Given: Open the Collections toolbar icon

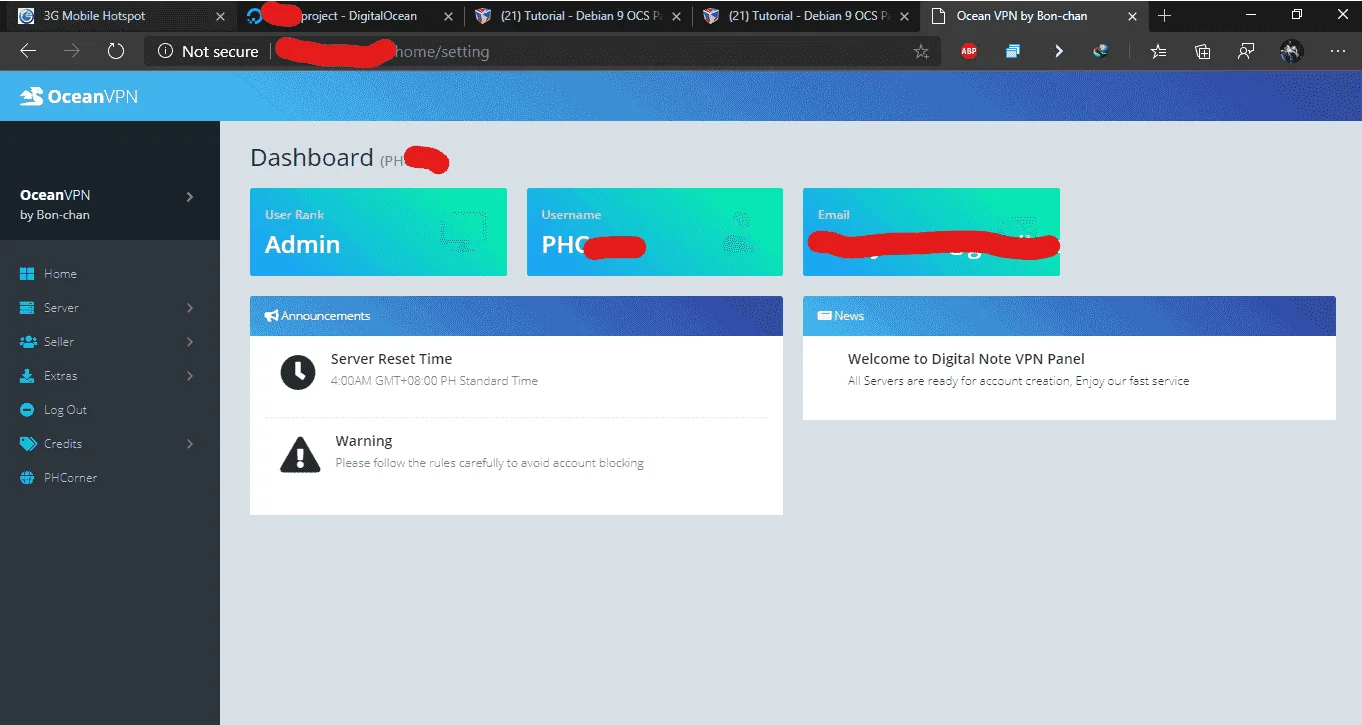Looking at the screenshot, I should 1203,51.
